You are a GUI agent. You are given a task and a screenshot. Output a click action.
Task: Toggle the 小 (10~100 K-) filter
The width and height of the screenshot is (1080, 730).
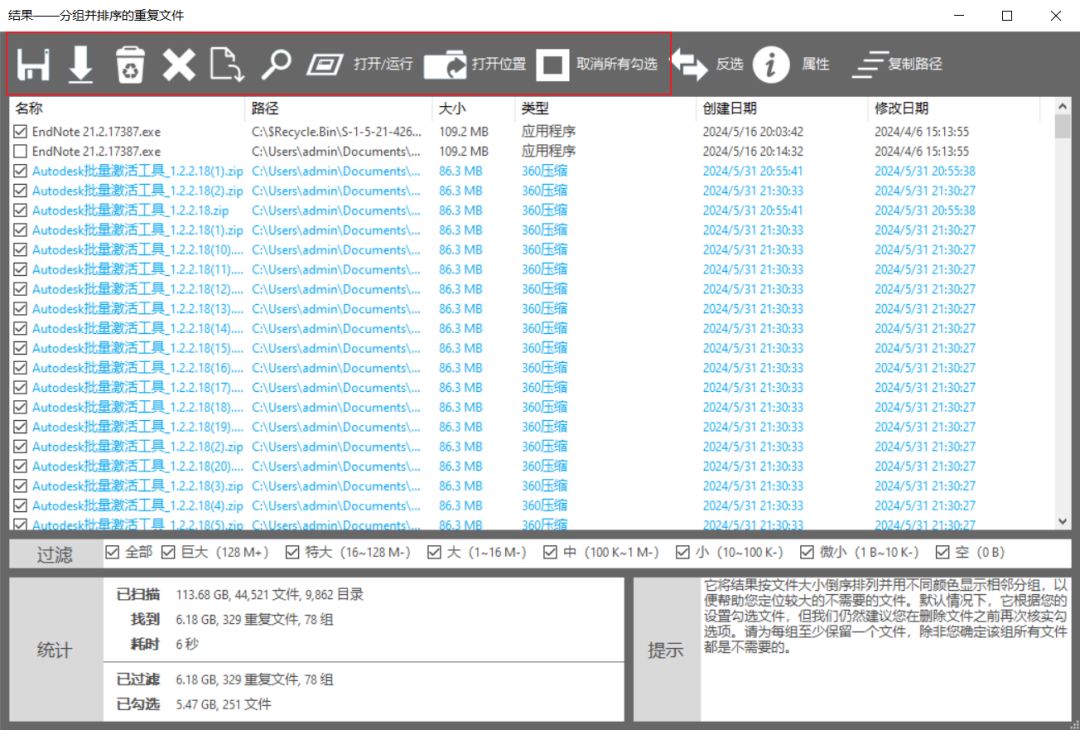pyautogui.click(x=683, y=552)
